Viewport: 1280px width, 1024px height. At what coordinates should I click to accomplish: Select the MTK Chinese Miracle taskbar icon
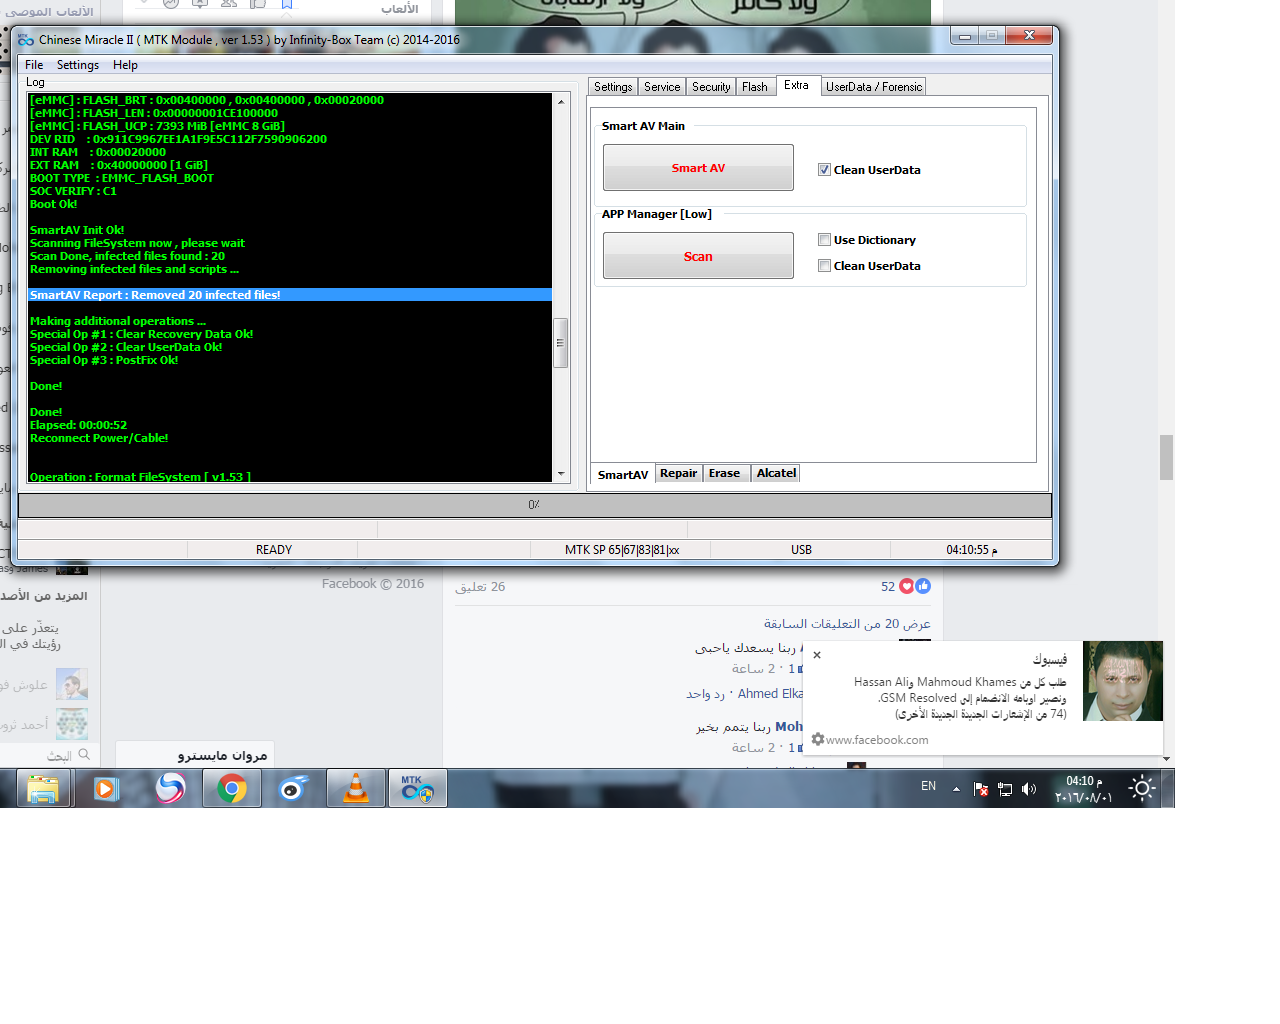tap(417, 789)
